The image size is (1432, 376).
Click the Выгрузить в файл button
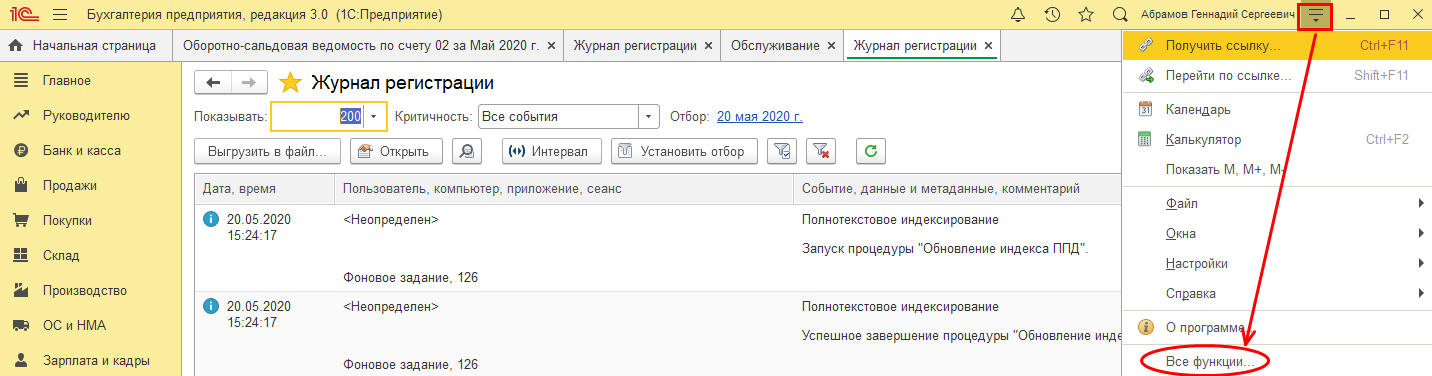click(267, 151)
